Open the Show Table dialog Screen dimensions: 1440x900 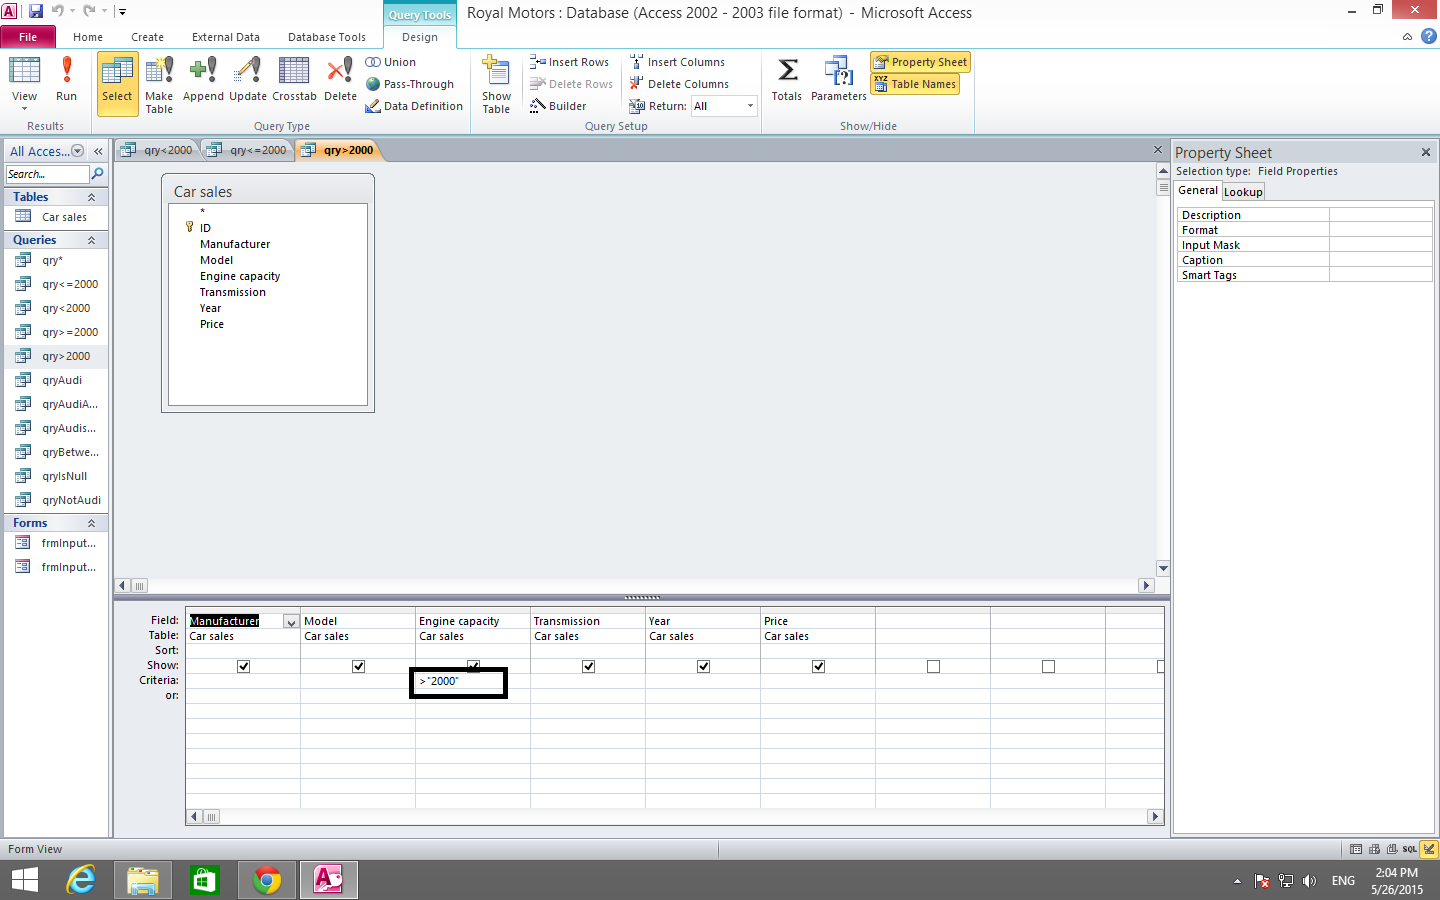[x=496, y=85]
